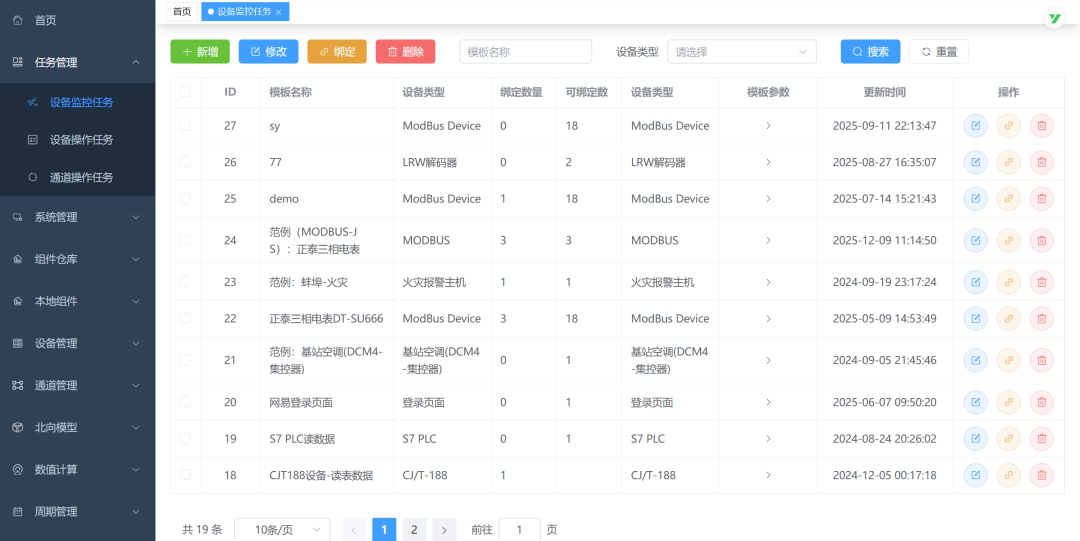Click the delete icon for S7 PLC读数据 row

1041,439
